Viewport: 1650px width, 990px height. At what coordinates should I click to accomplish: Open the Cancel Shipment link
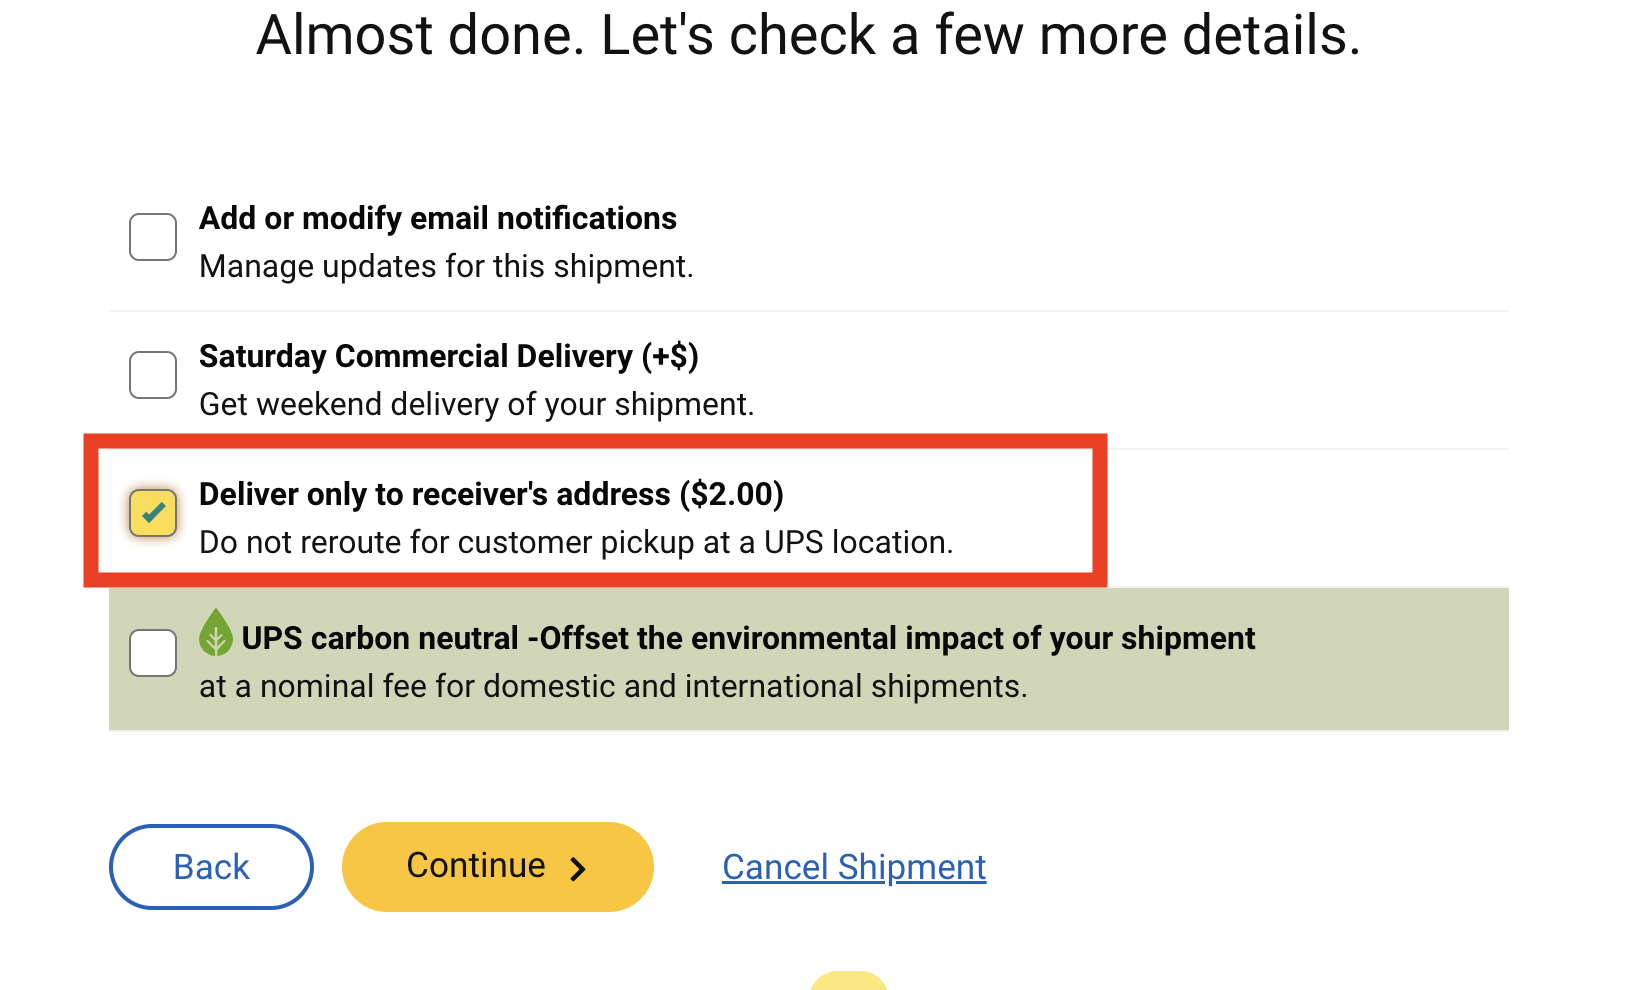[x=854, y=867]
